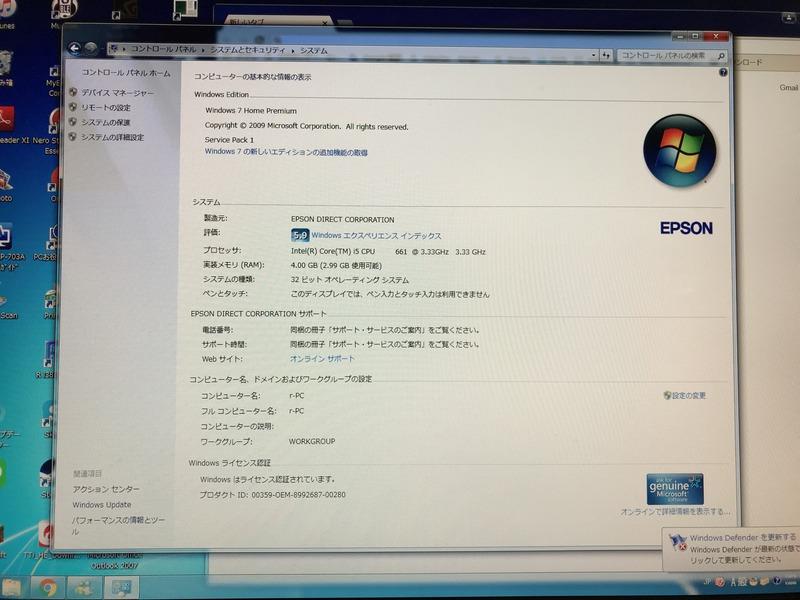Click the Forward arrow in System window
This screenshot has width=800, height=600.
click(x=91, y=48)
